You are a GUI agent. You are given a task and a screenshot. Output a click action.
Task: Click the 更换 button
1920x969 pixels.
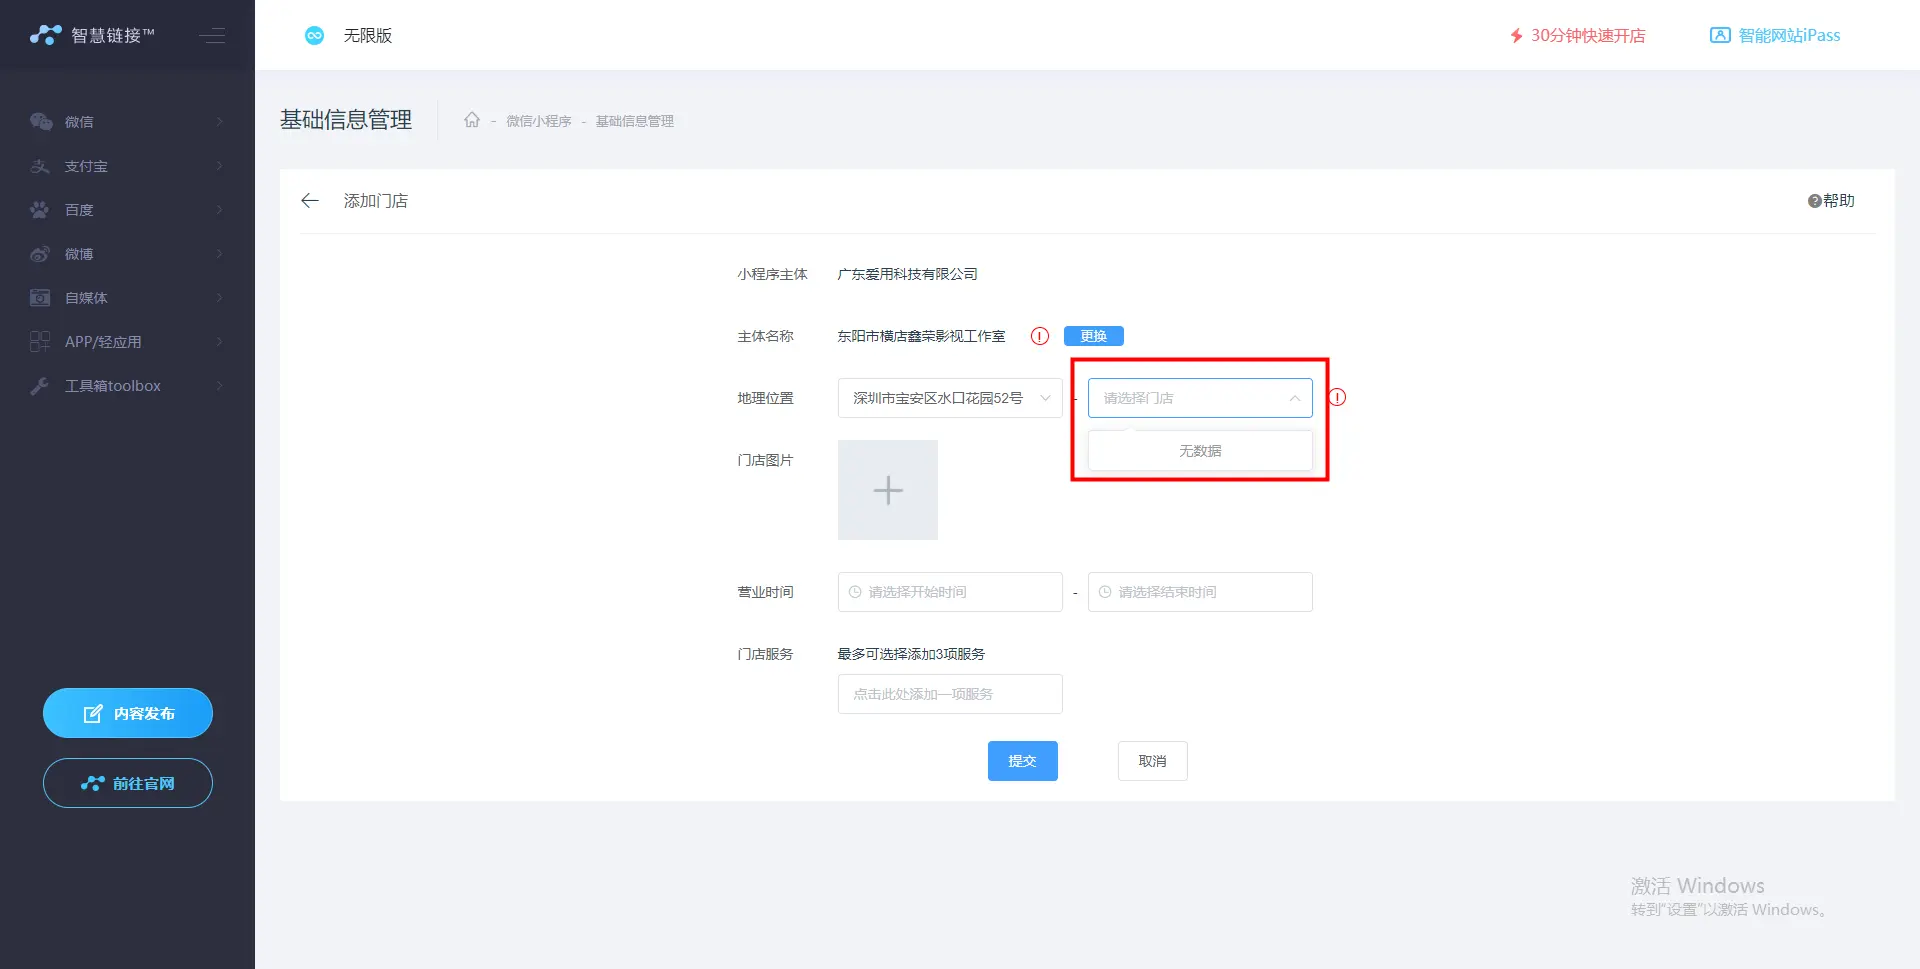coord(1093,336)
